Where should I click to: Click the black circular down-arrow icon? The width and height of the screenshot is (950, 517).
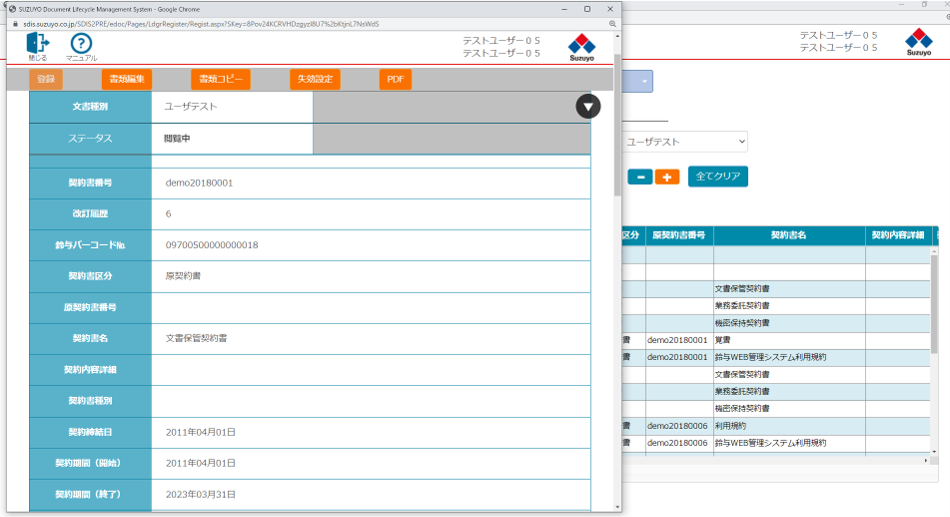pos(588,106)
